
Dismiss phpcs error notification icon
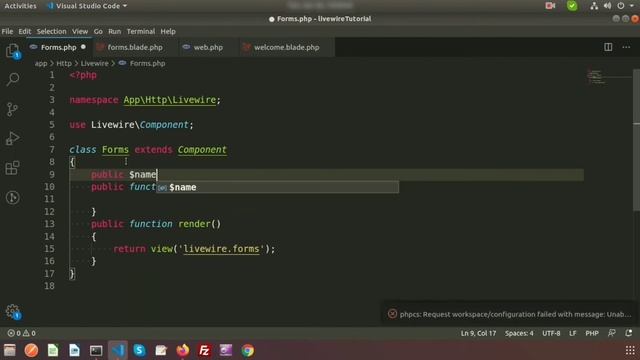click(x=392, y=314)
